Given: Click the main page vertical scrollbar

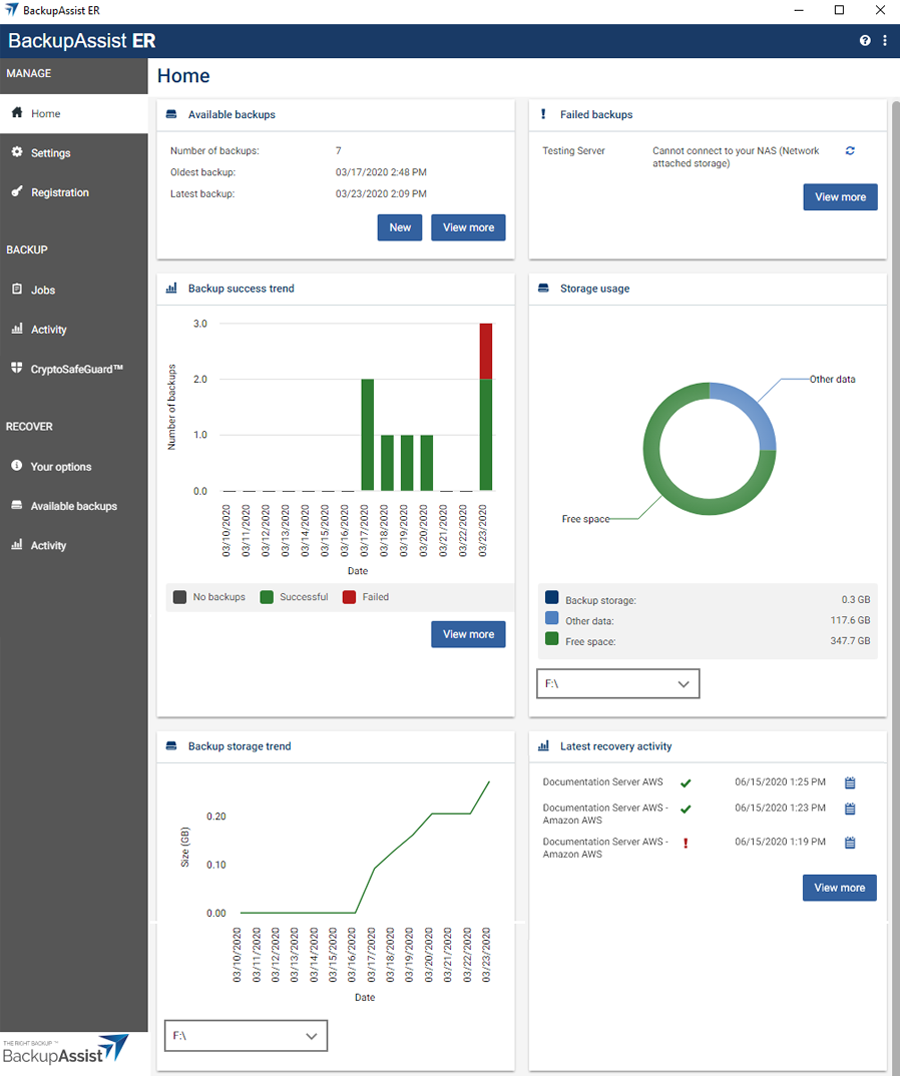Looking at the screenshot, I should pos(895,583).
